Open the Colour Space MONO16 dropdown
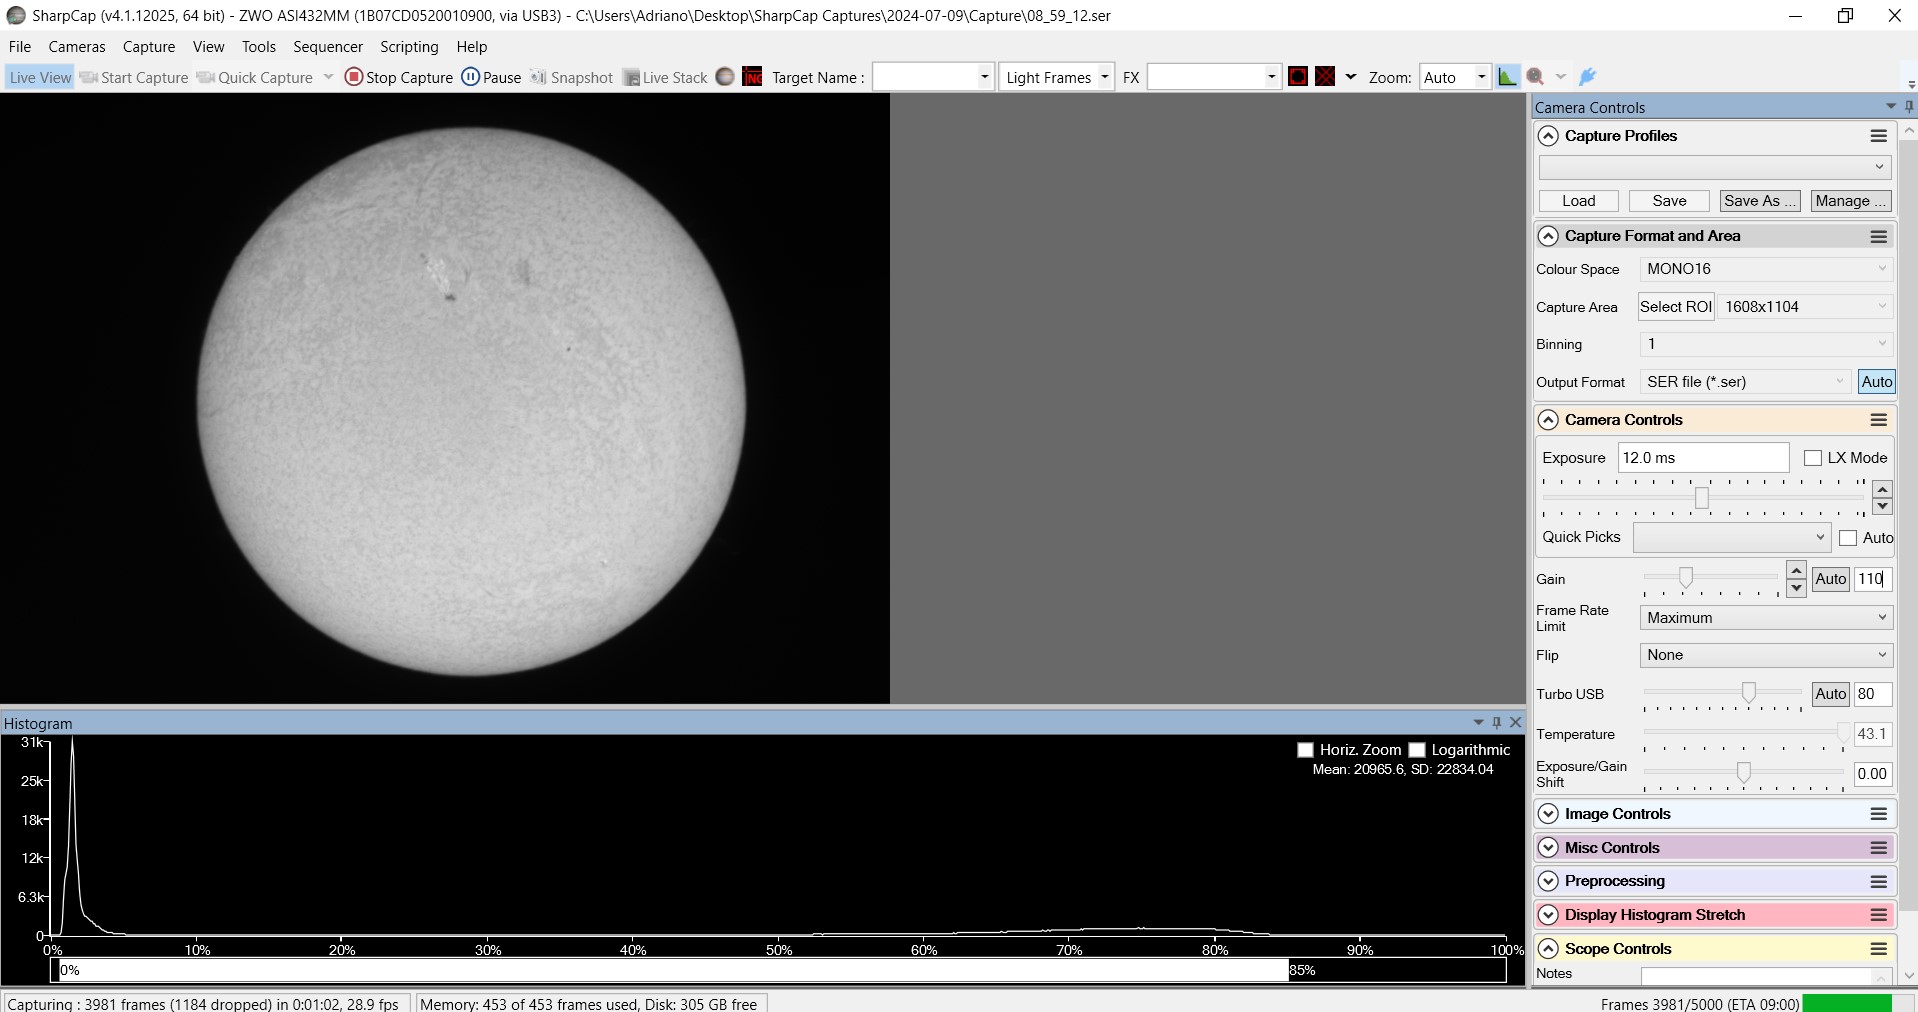This screenshot has width=1918, height=1012. coord(1765,269)
